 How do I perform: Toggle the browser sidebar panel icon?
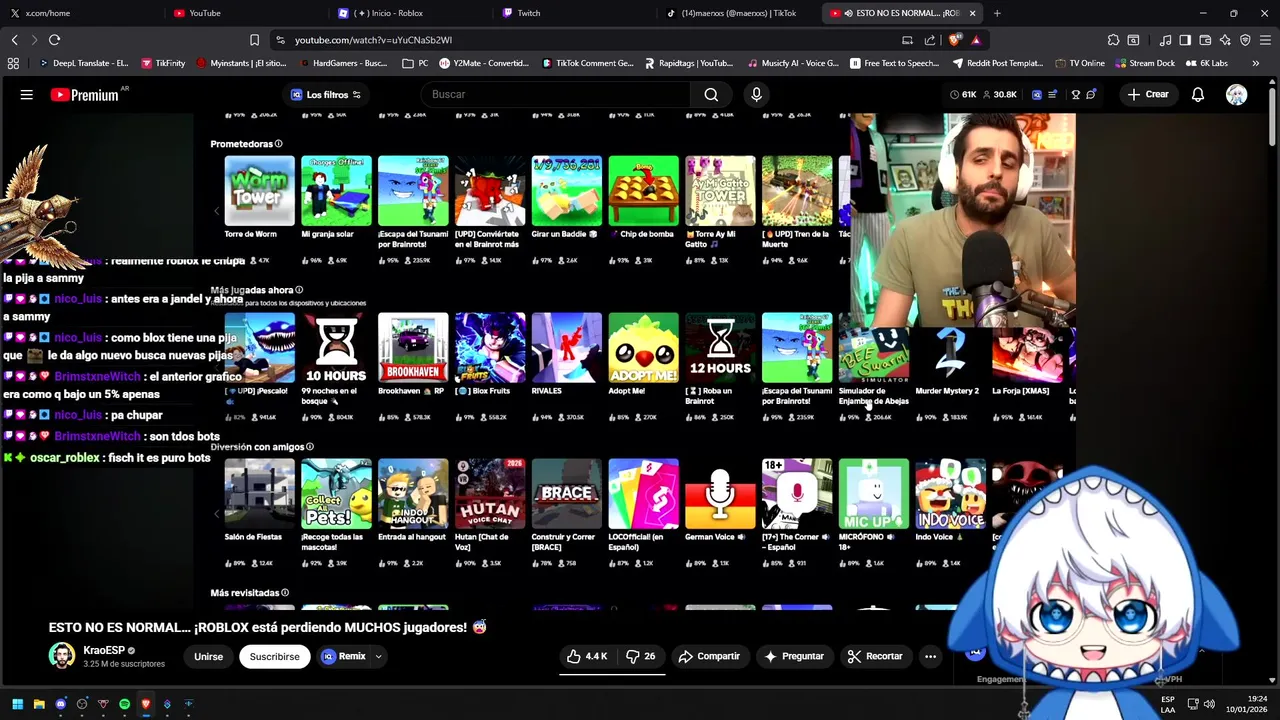(x=1185, y=40)
